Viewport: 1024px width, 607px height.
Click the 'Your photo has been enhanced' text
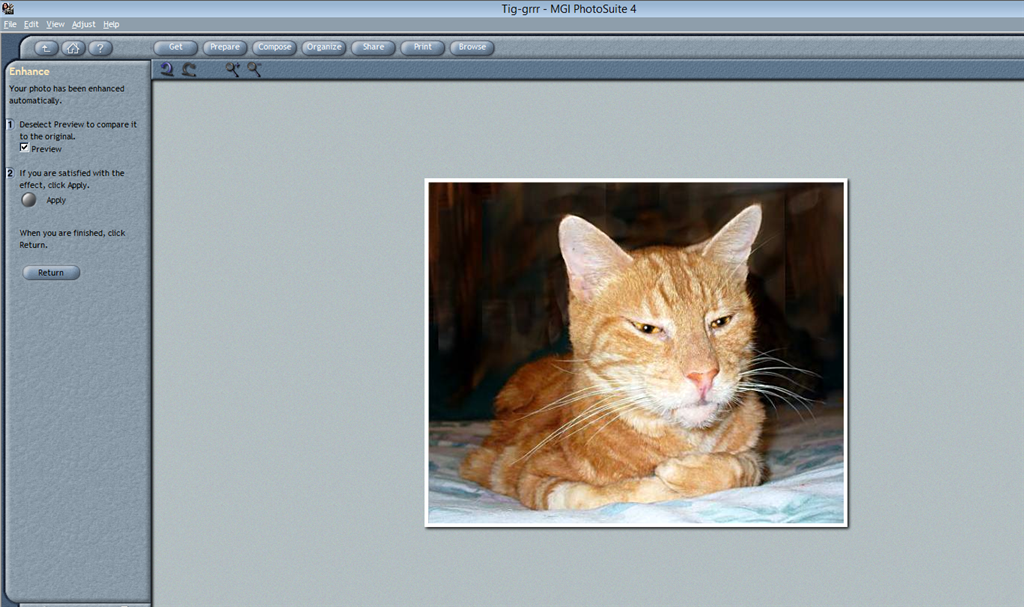click(67, 94)
